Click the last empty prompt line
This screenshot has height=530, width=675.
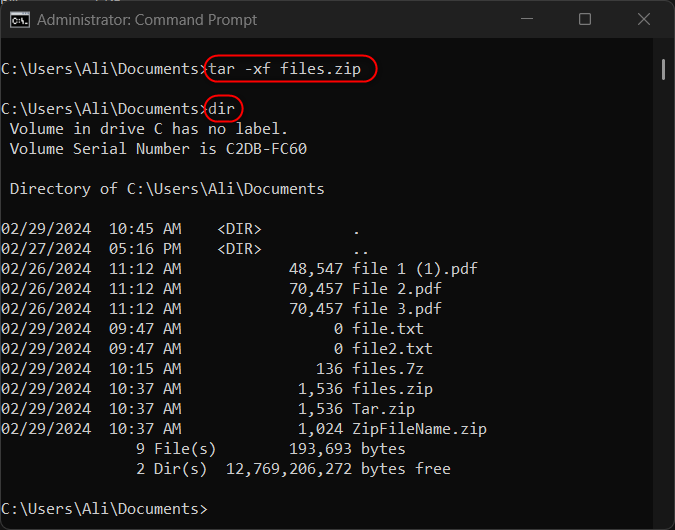tap(105, 509)
